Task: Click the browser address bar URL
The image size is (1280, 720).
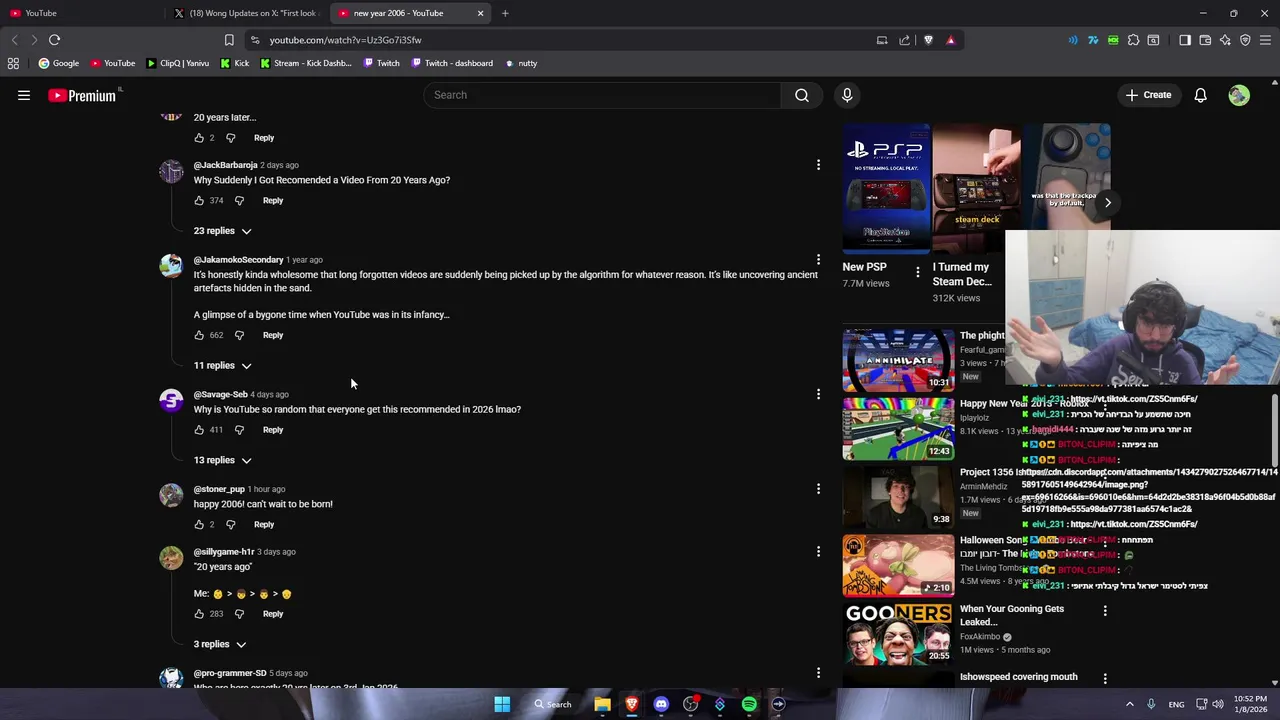Action: pos(345,40)
